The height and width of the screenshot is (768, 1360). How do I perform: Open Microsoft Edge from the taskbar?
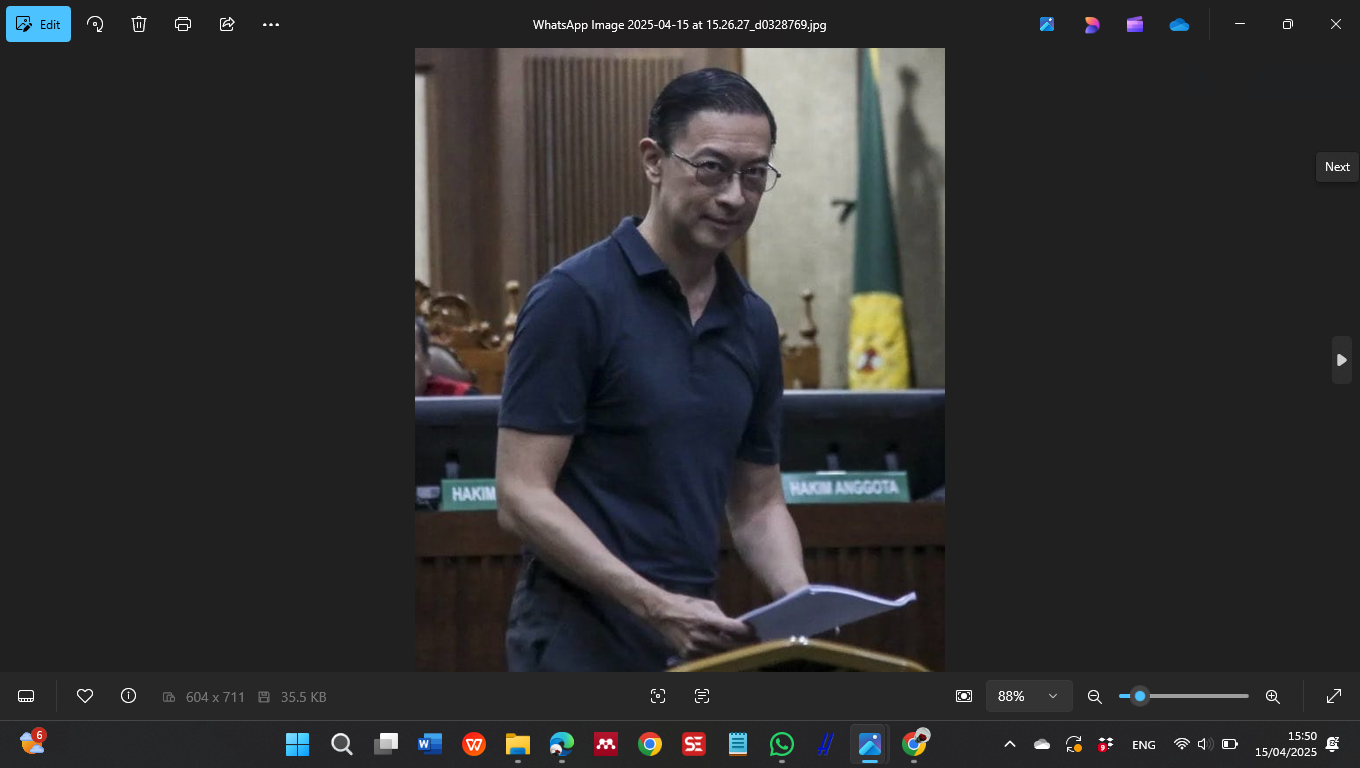pos(561,744)
